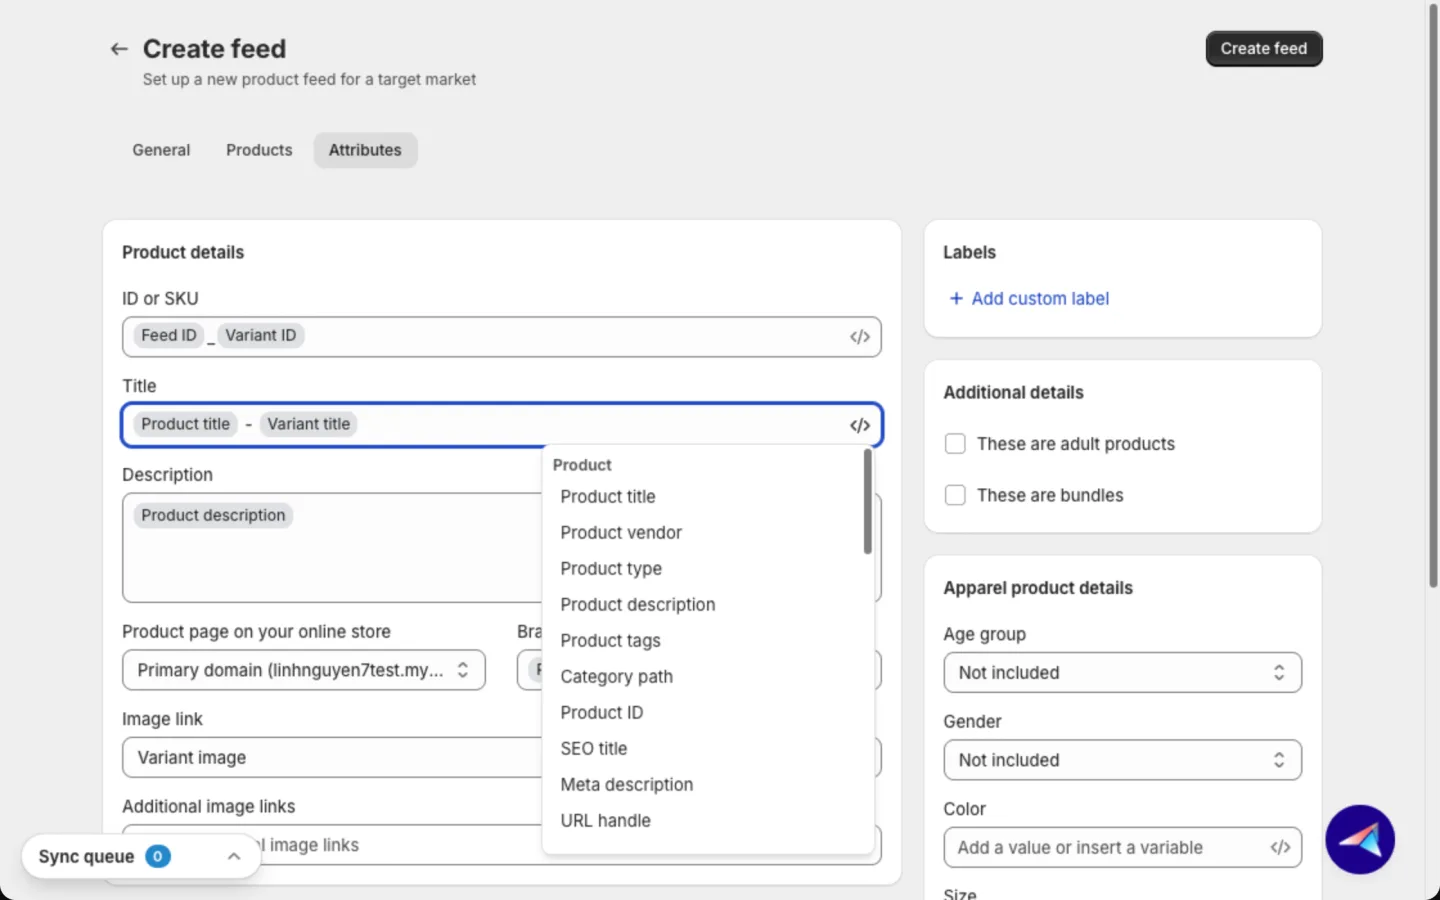This screenshot has width=1440, height=900.
Task: Switch to the Products tab
Action: pyautogui.click(x=259, y=150)
